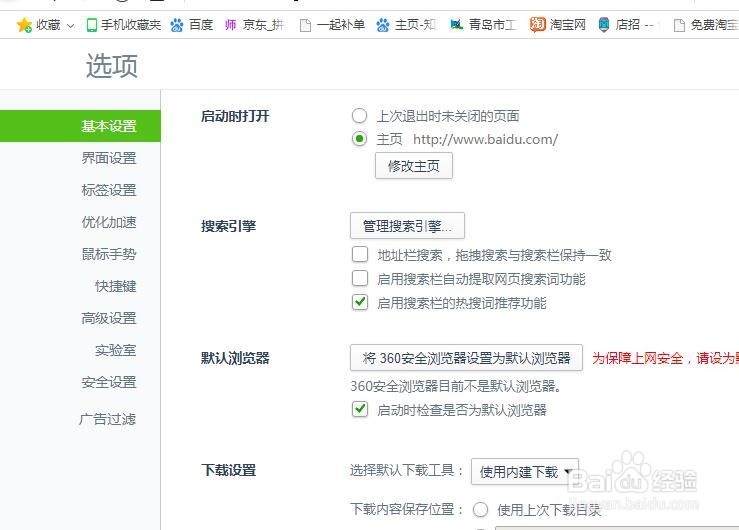Switch to 界面设置 settings
This screenshot has height=530, width=739.
tap(109, 158)
